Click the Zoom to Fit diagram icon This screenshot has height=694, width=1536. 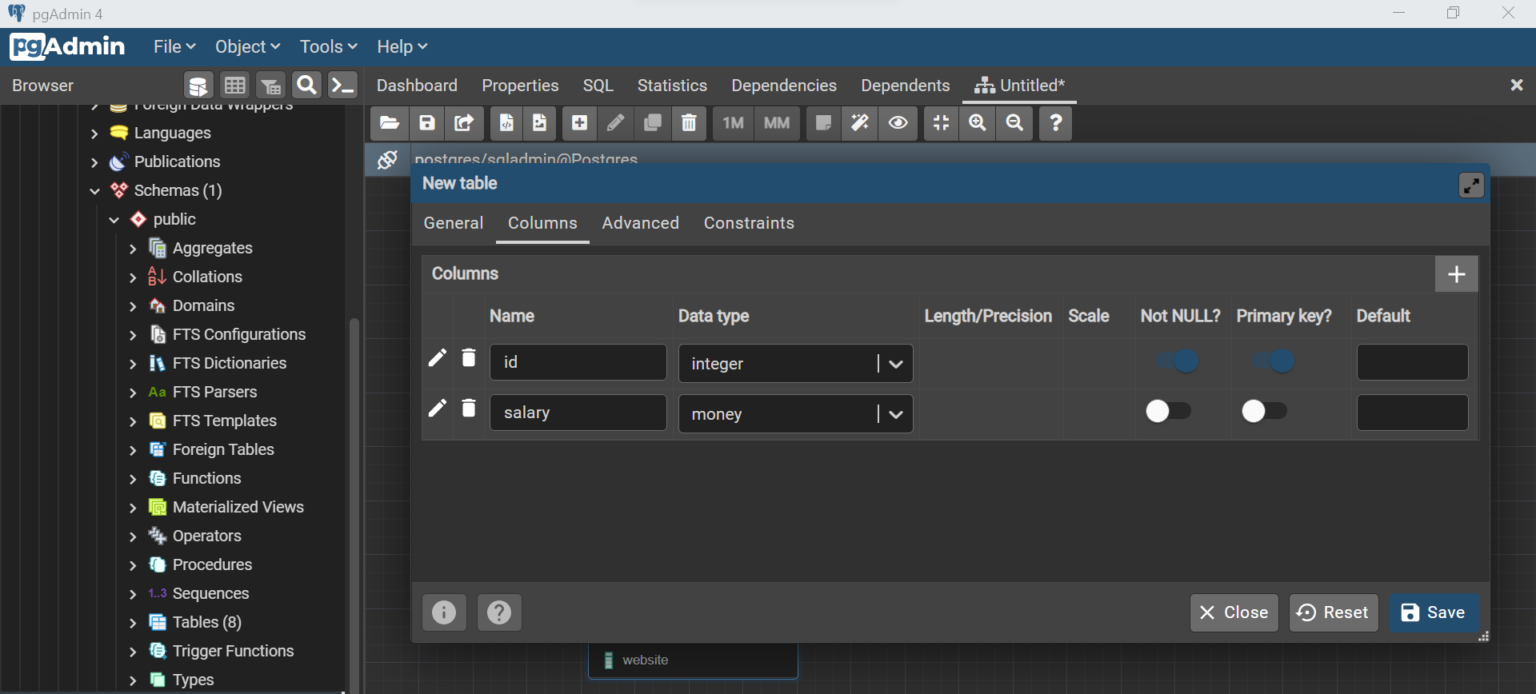point(940,123)
